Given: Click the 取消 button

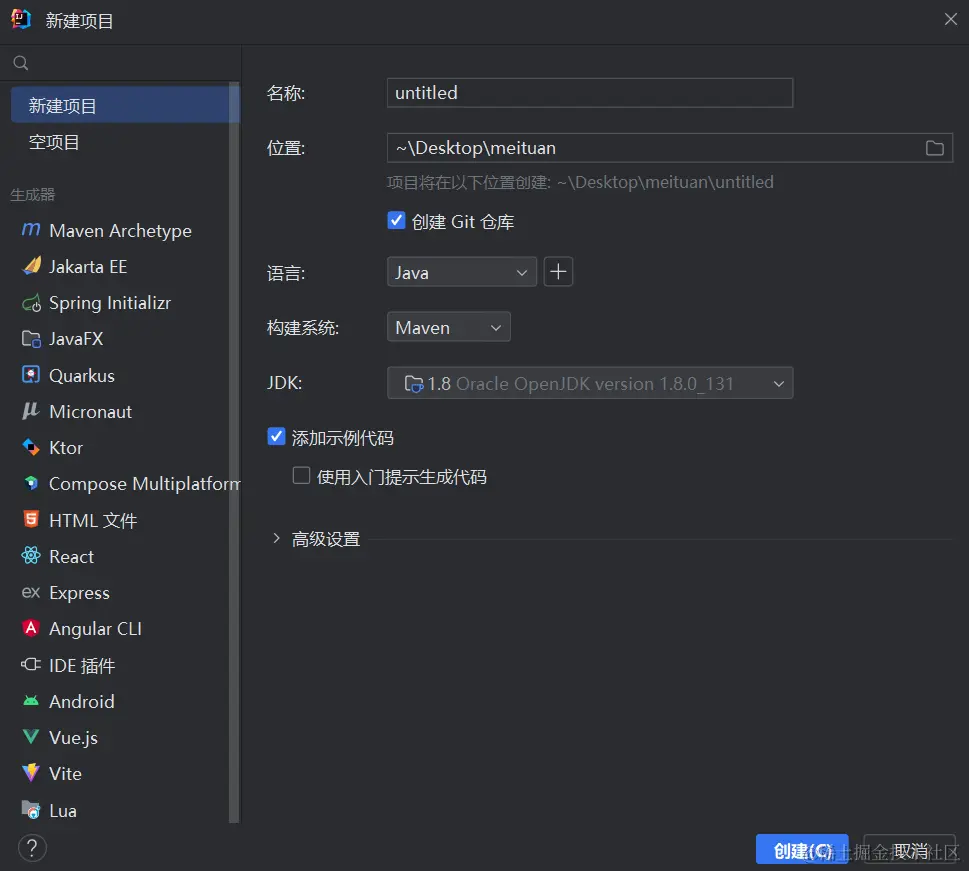Looking at the screenshot, I should point(910,850).
